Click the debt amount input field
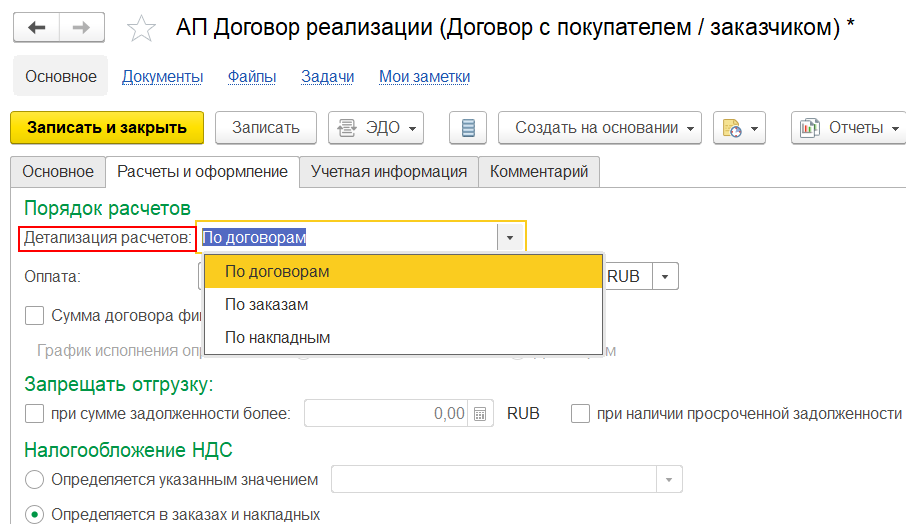Image resolution: width=906 pixels, height=524 pixels. point(385,414)
